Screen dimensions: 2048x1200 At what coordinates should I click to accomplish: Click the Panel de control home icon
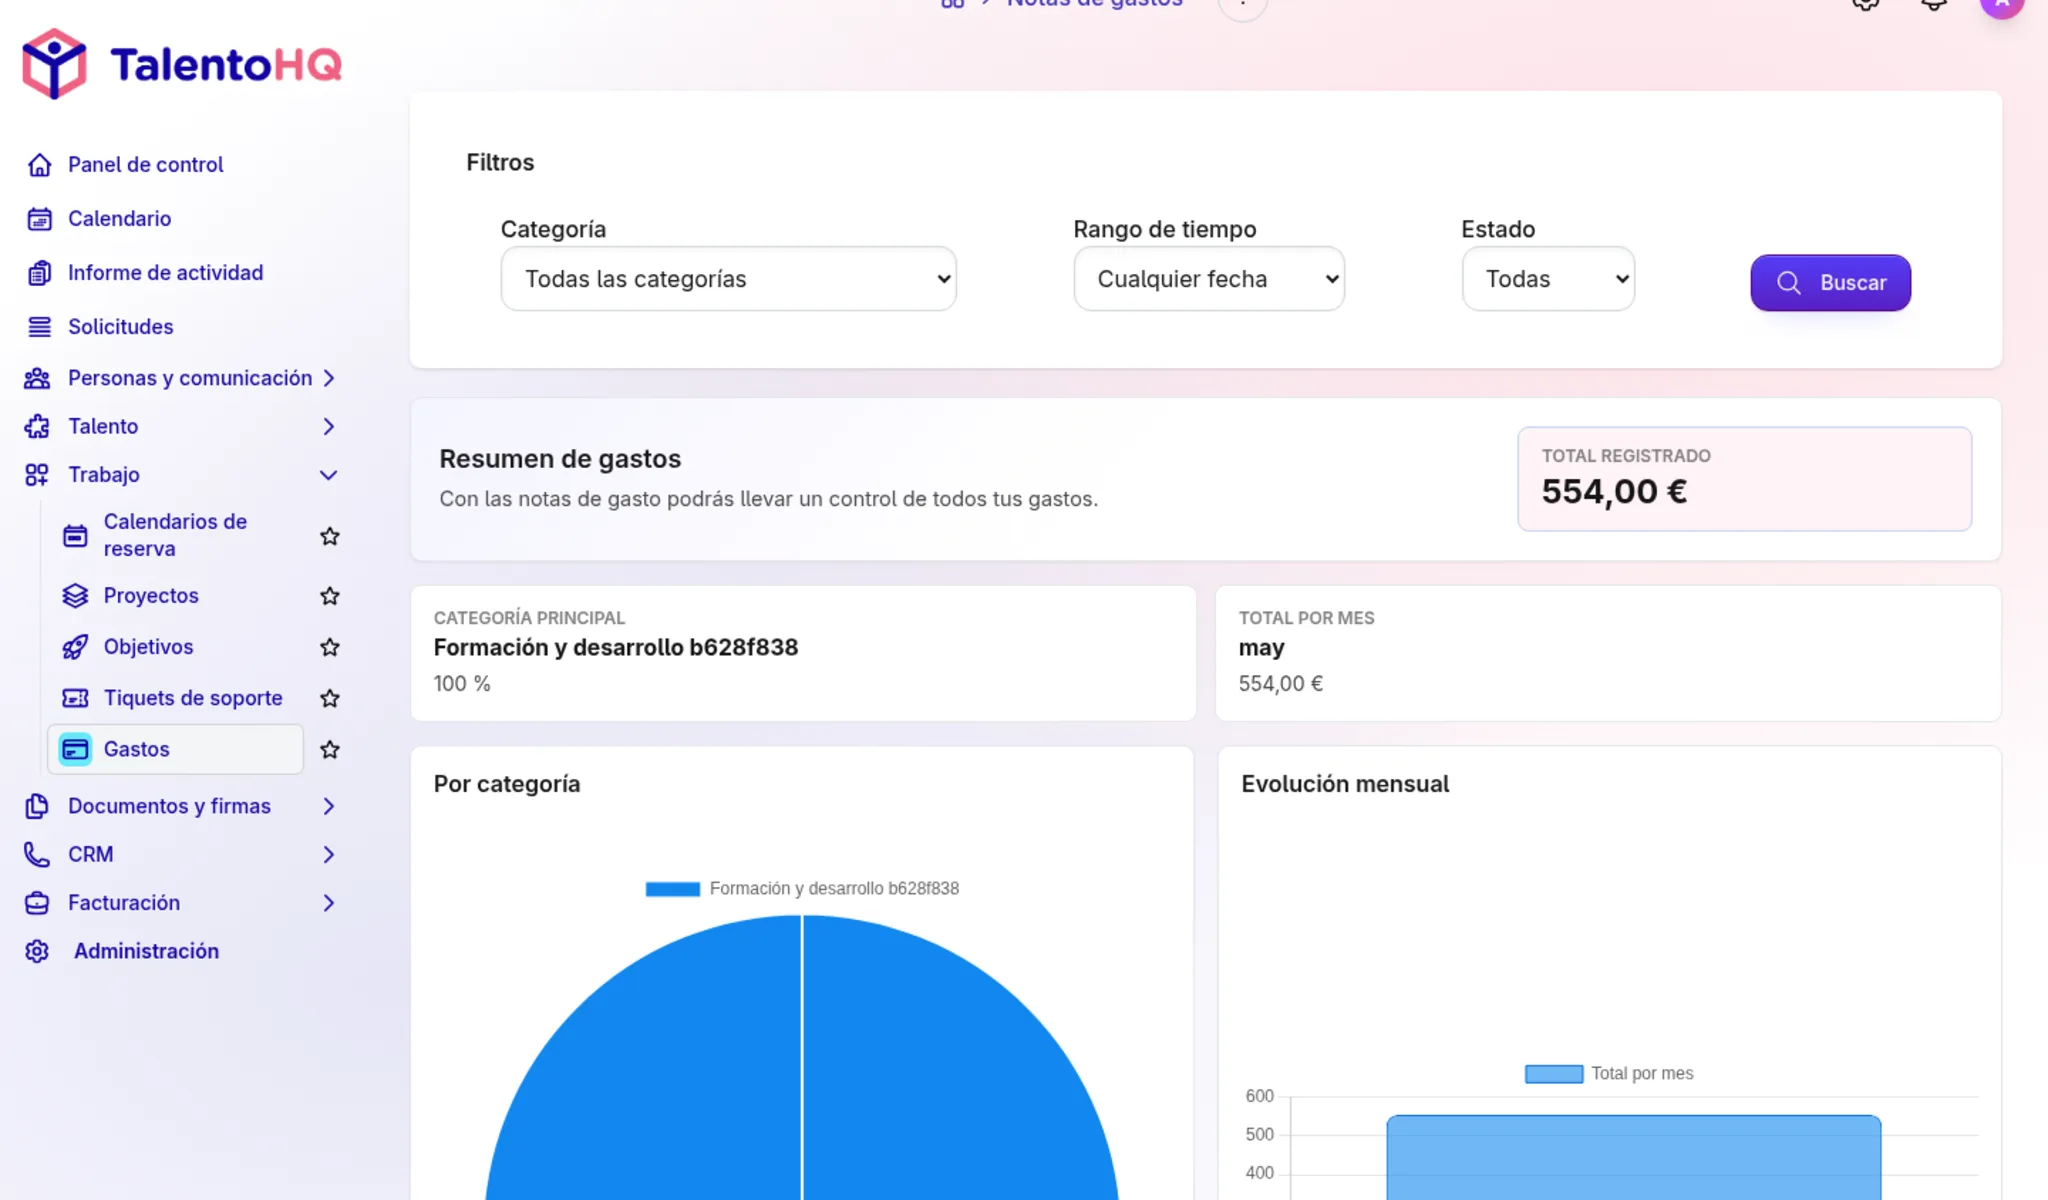(39, 165)
